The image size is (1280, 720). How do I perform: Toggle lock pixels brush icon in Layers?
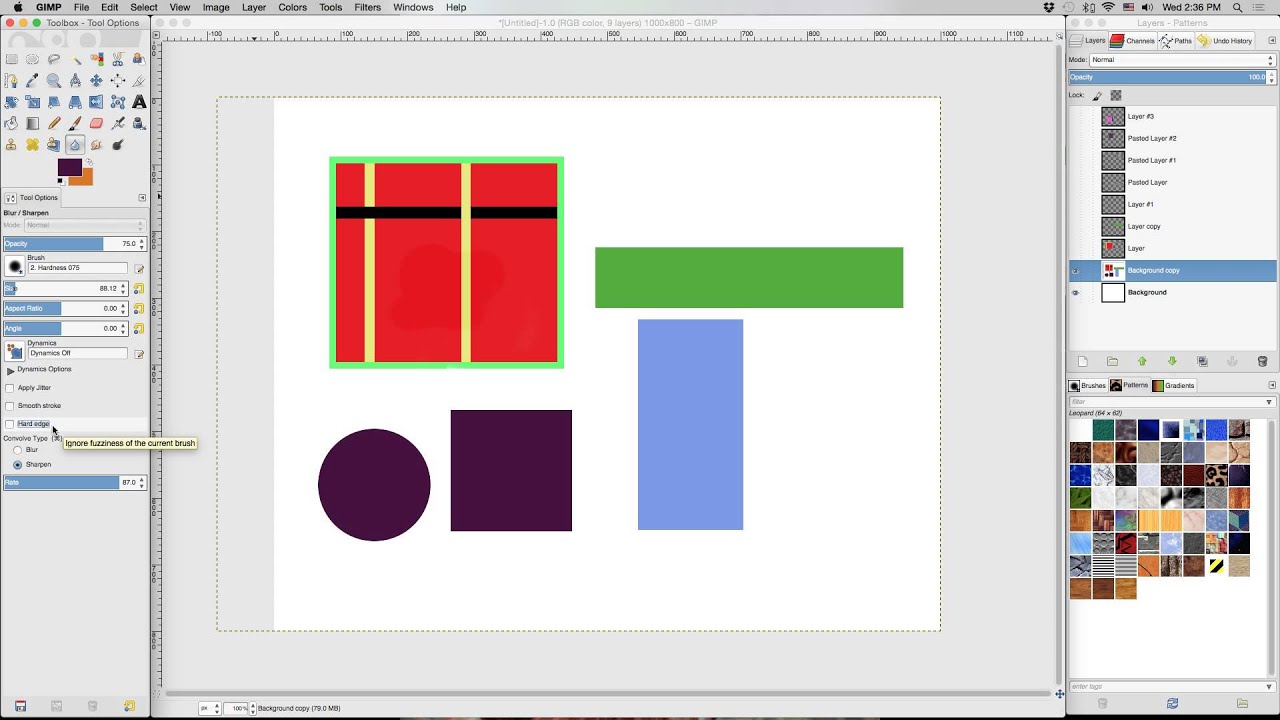coord(1097,96)
